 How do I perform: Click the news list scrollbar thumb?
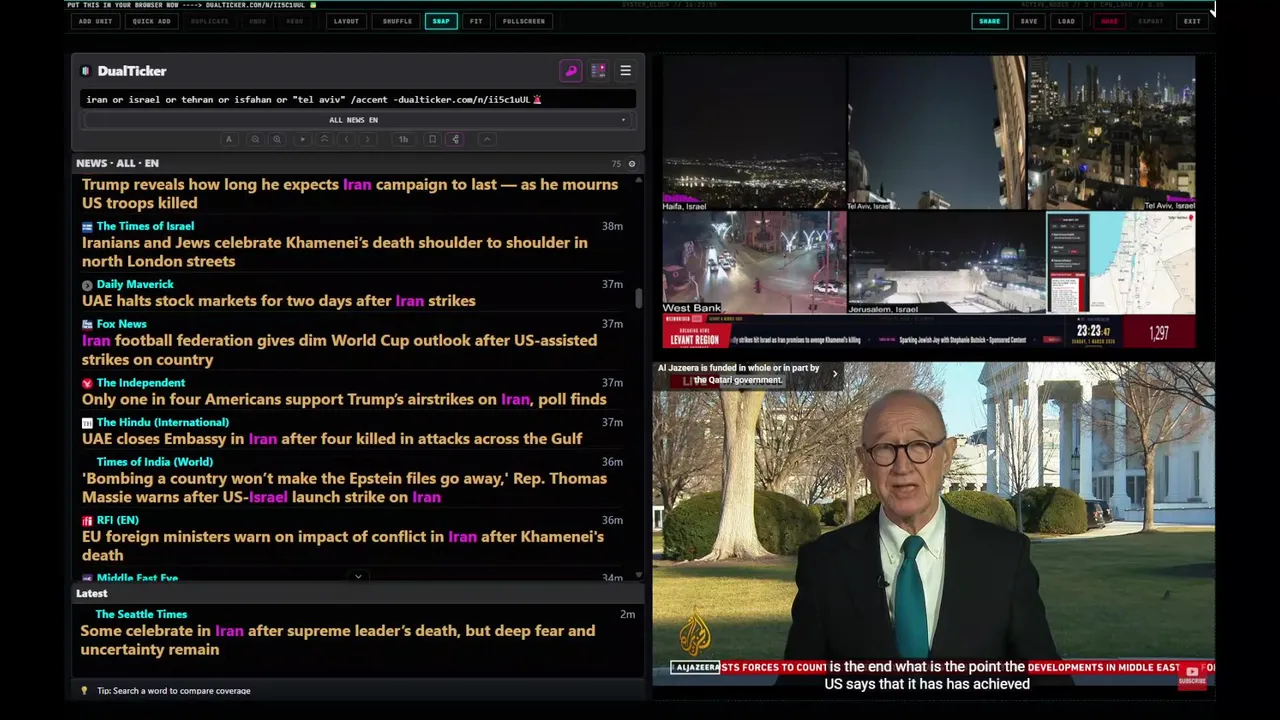[639, 298]
